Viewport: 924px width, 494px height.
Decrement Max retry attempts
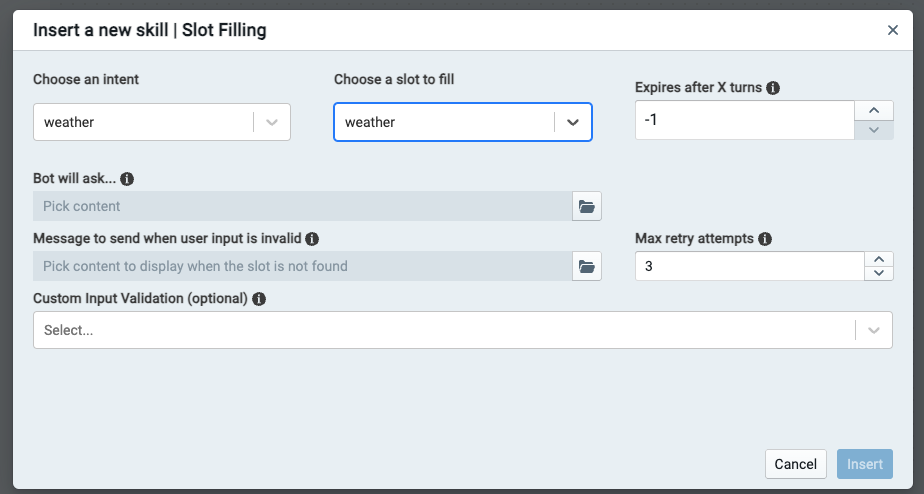click(879, 273)
